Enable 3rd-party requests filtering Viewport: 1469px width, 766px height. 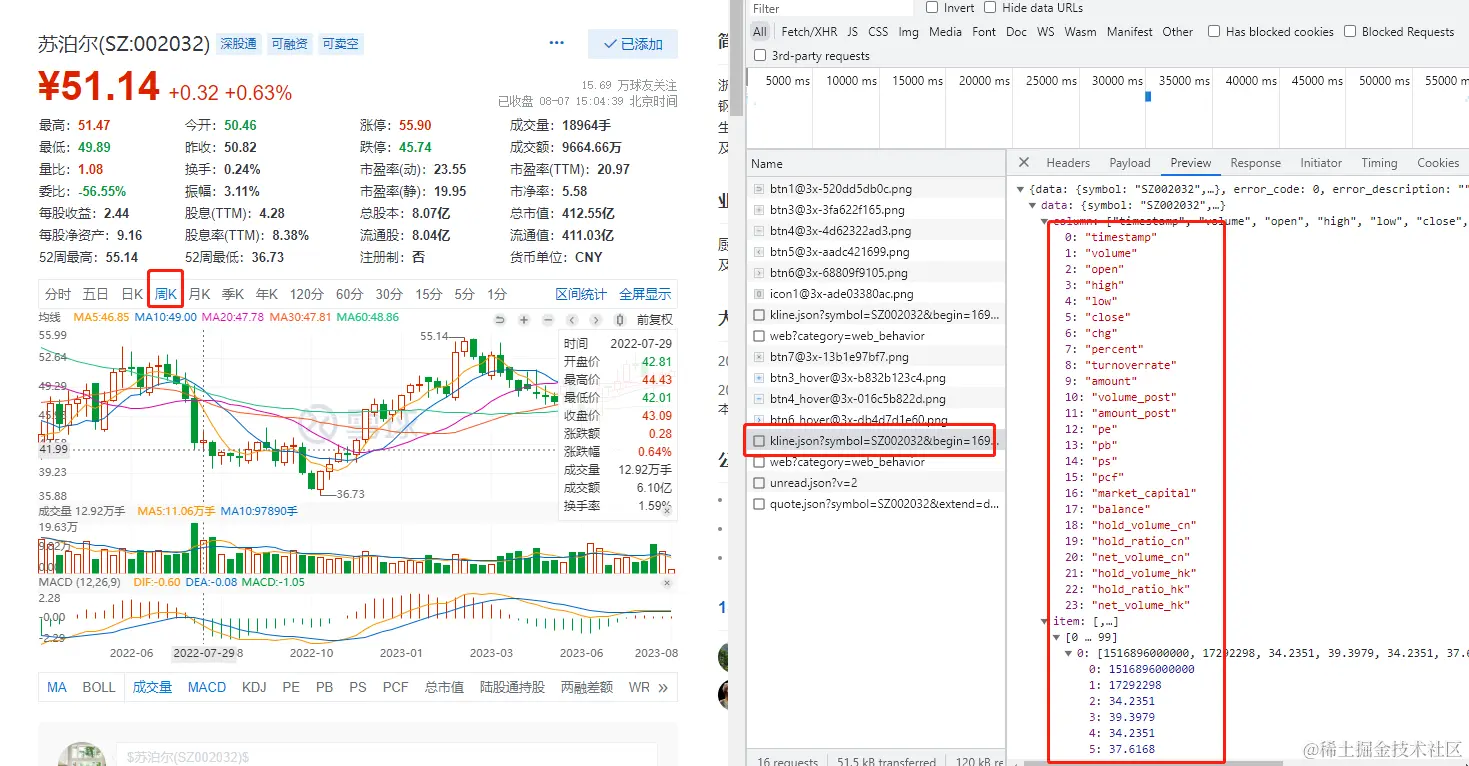click(759, 55)
